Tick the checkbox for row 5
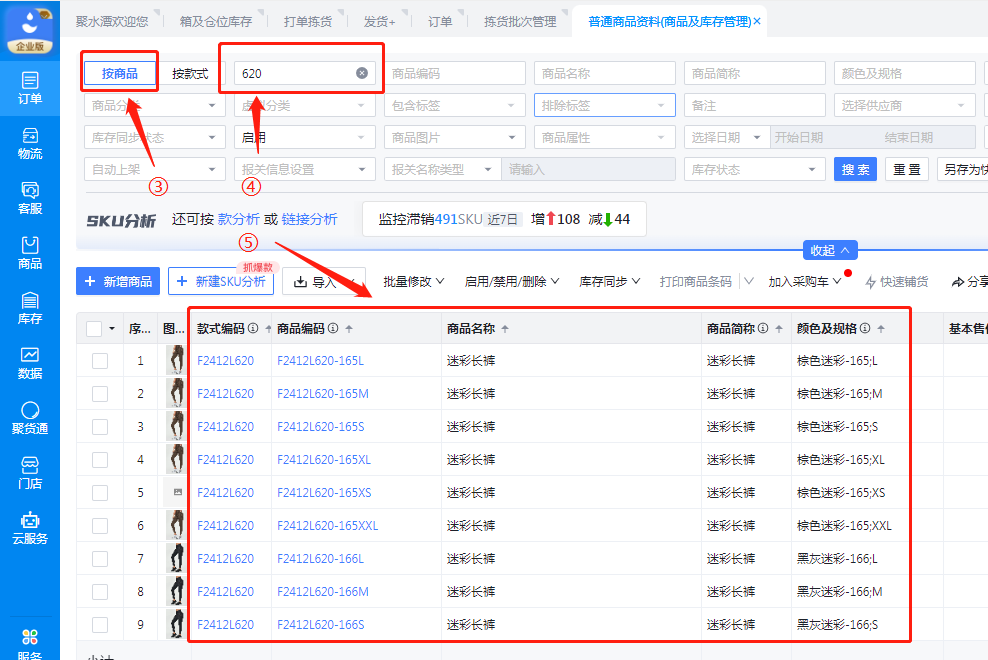The height and width of the screenshot is (660, 988). [x=100, y=493]
